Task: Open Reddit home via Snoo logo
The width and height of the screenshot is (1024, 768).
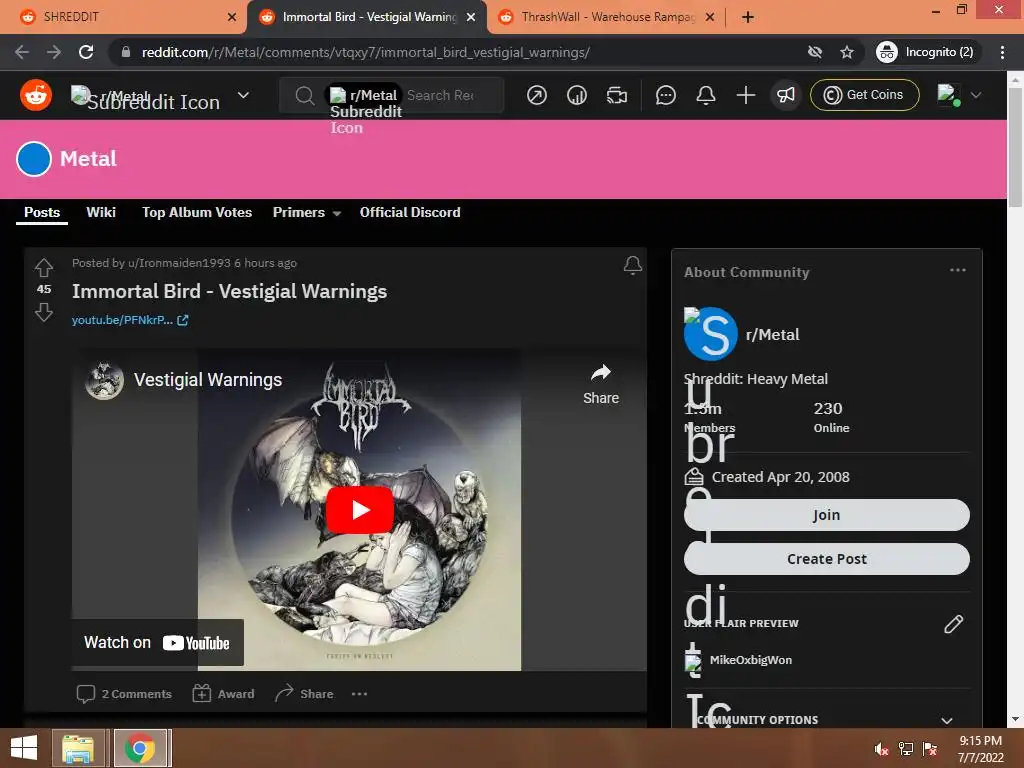Action: pos(36,95)
